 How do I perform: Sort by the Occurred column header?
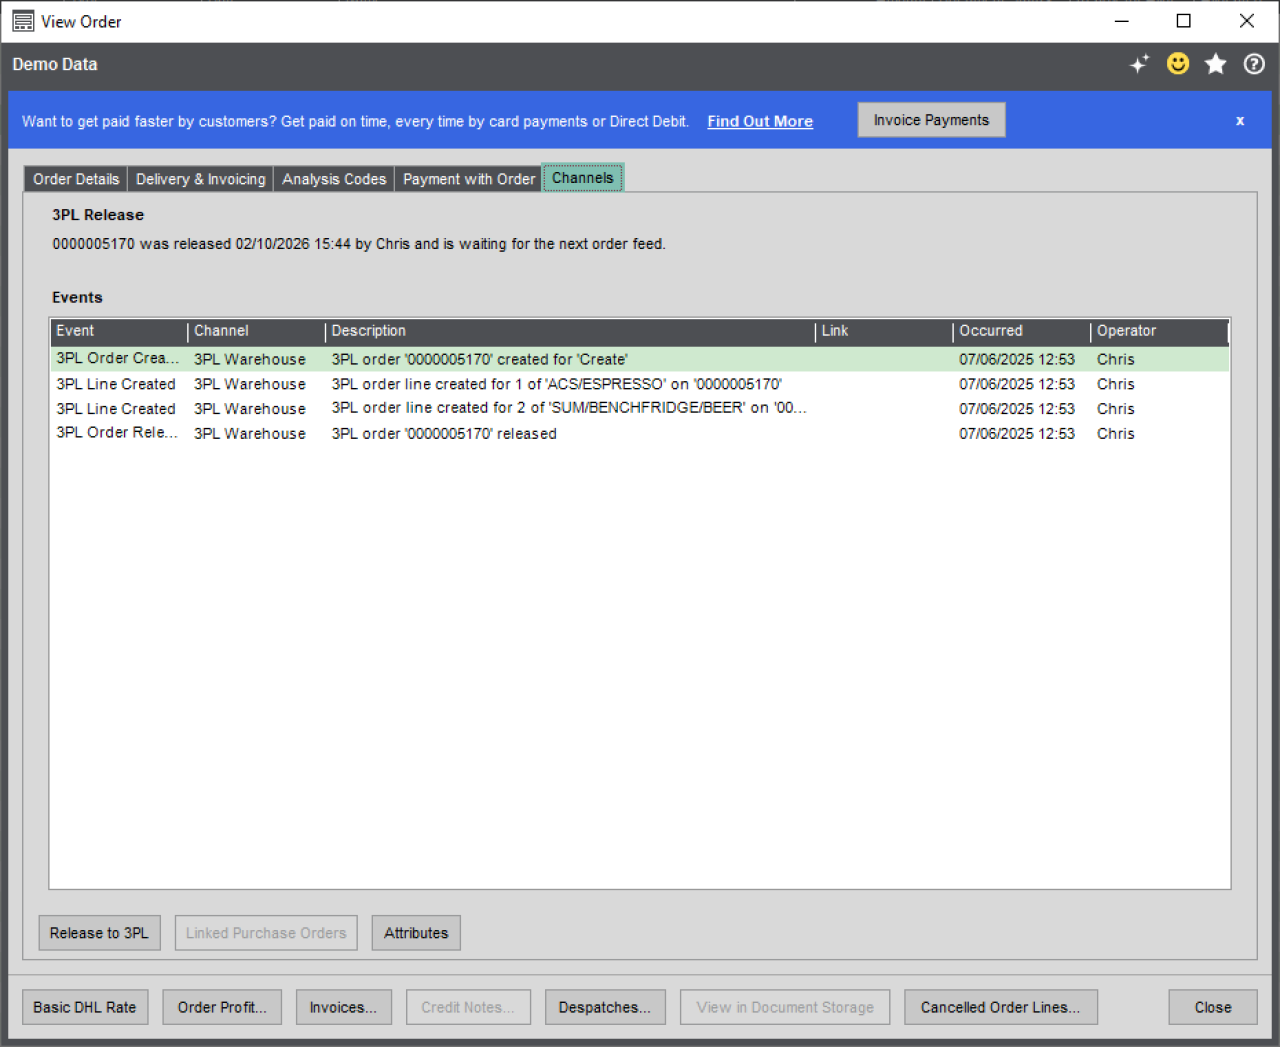coord(1021,331)
